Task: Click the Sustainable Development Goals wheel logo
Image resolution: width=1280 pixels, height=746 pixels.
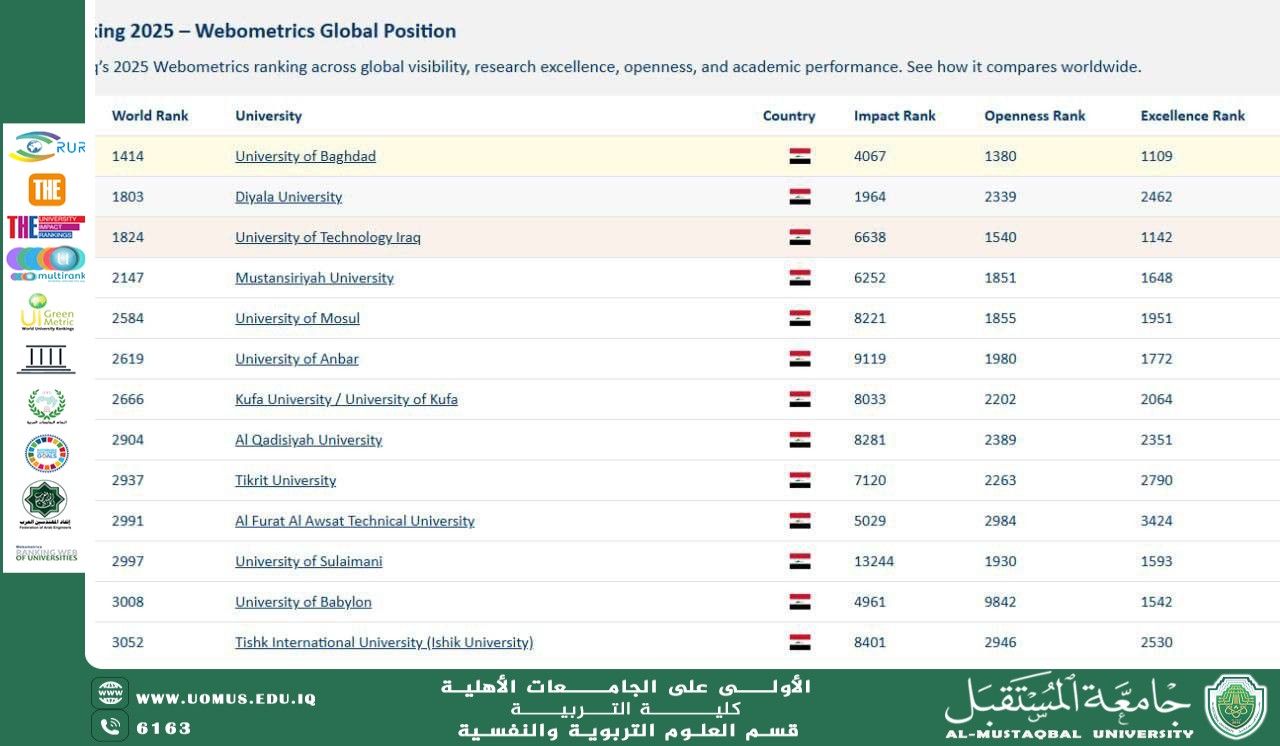Action: pyautogui.click(x=46, y=453)
